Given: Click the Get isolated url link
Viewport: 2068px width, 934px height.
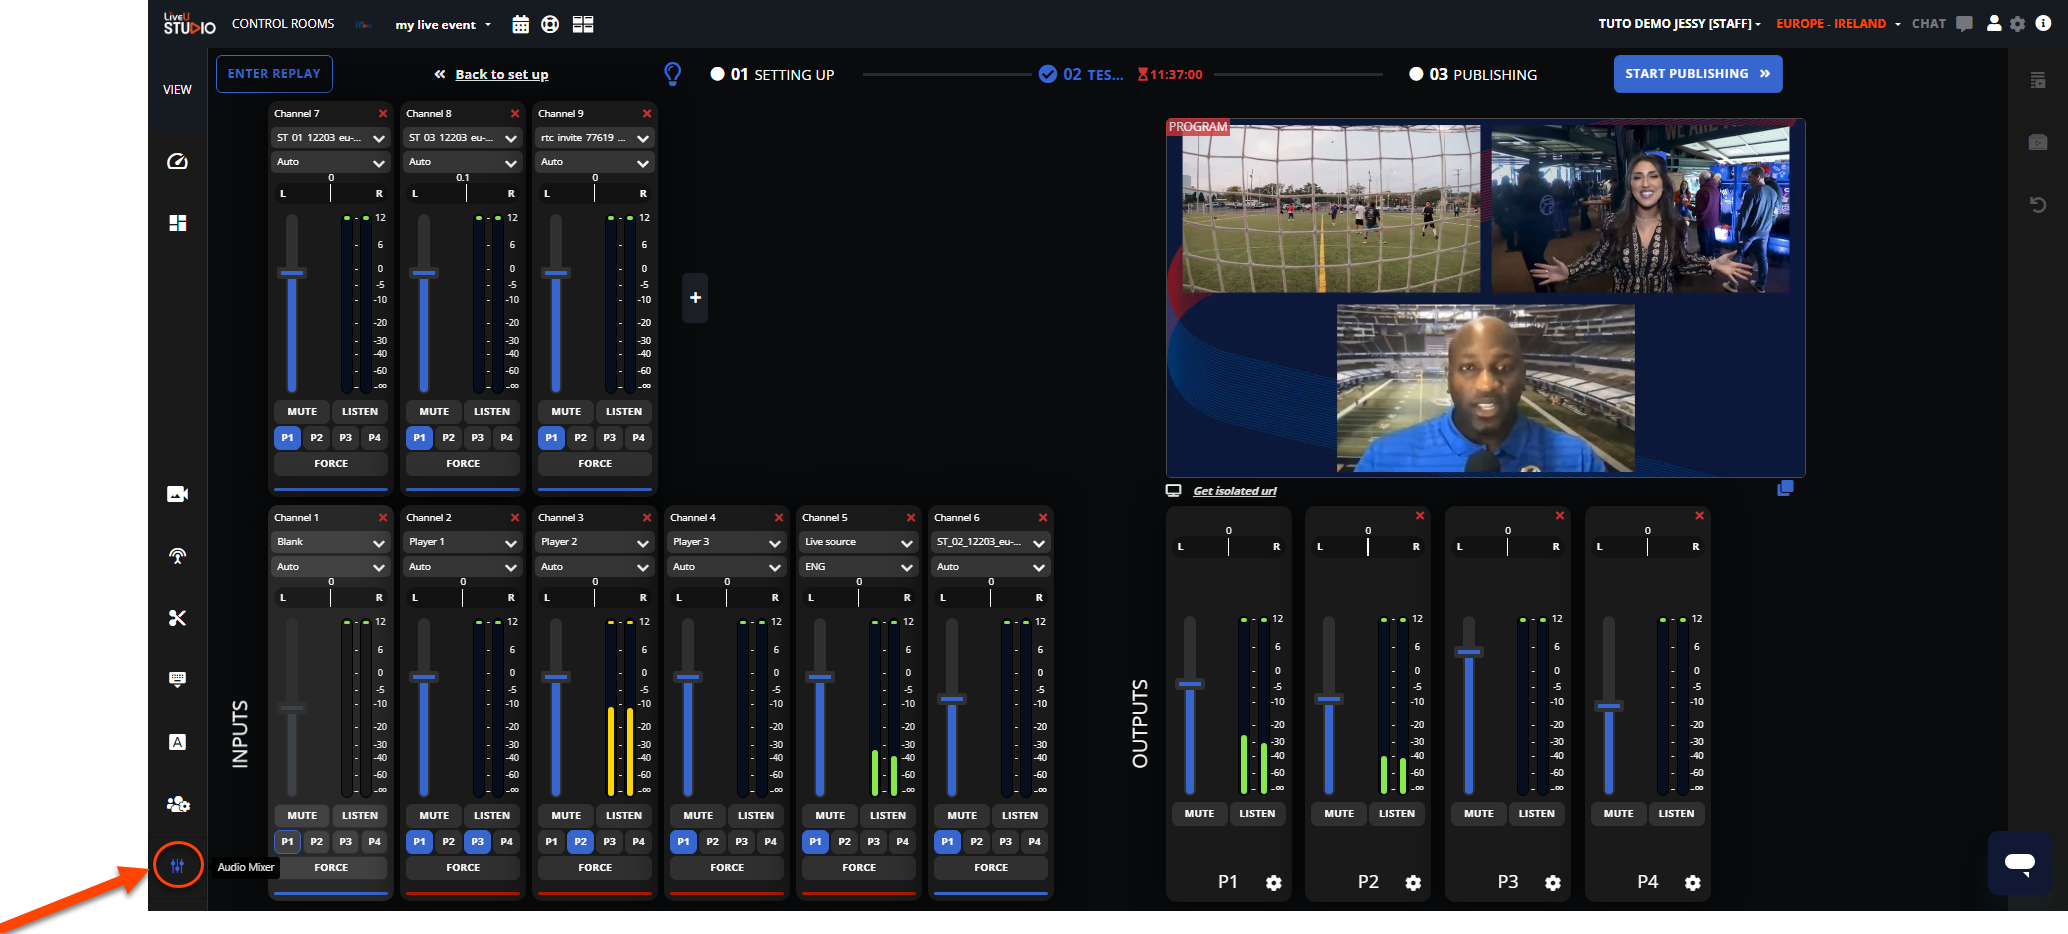Looking at the screenshot, I should point(1234,491).
